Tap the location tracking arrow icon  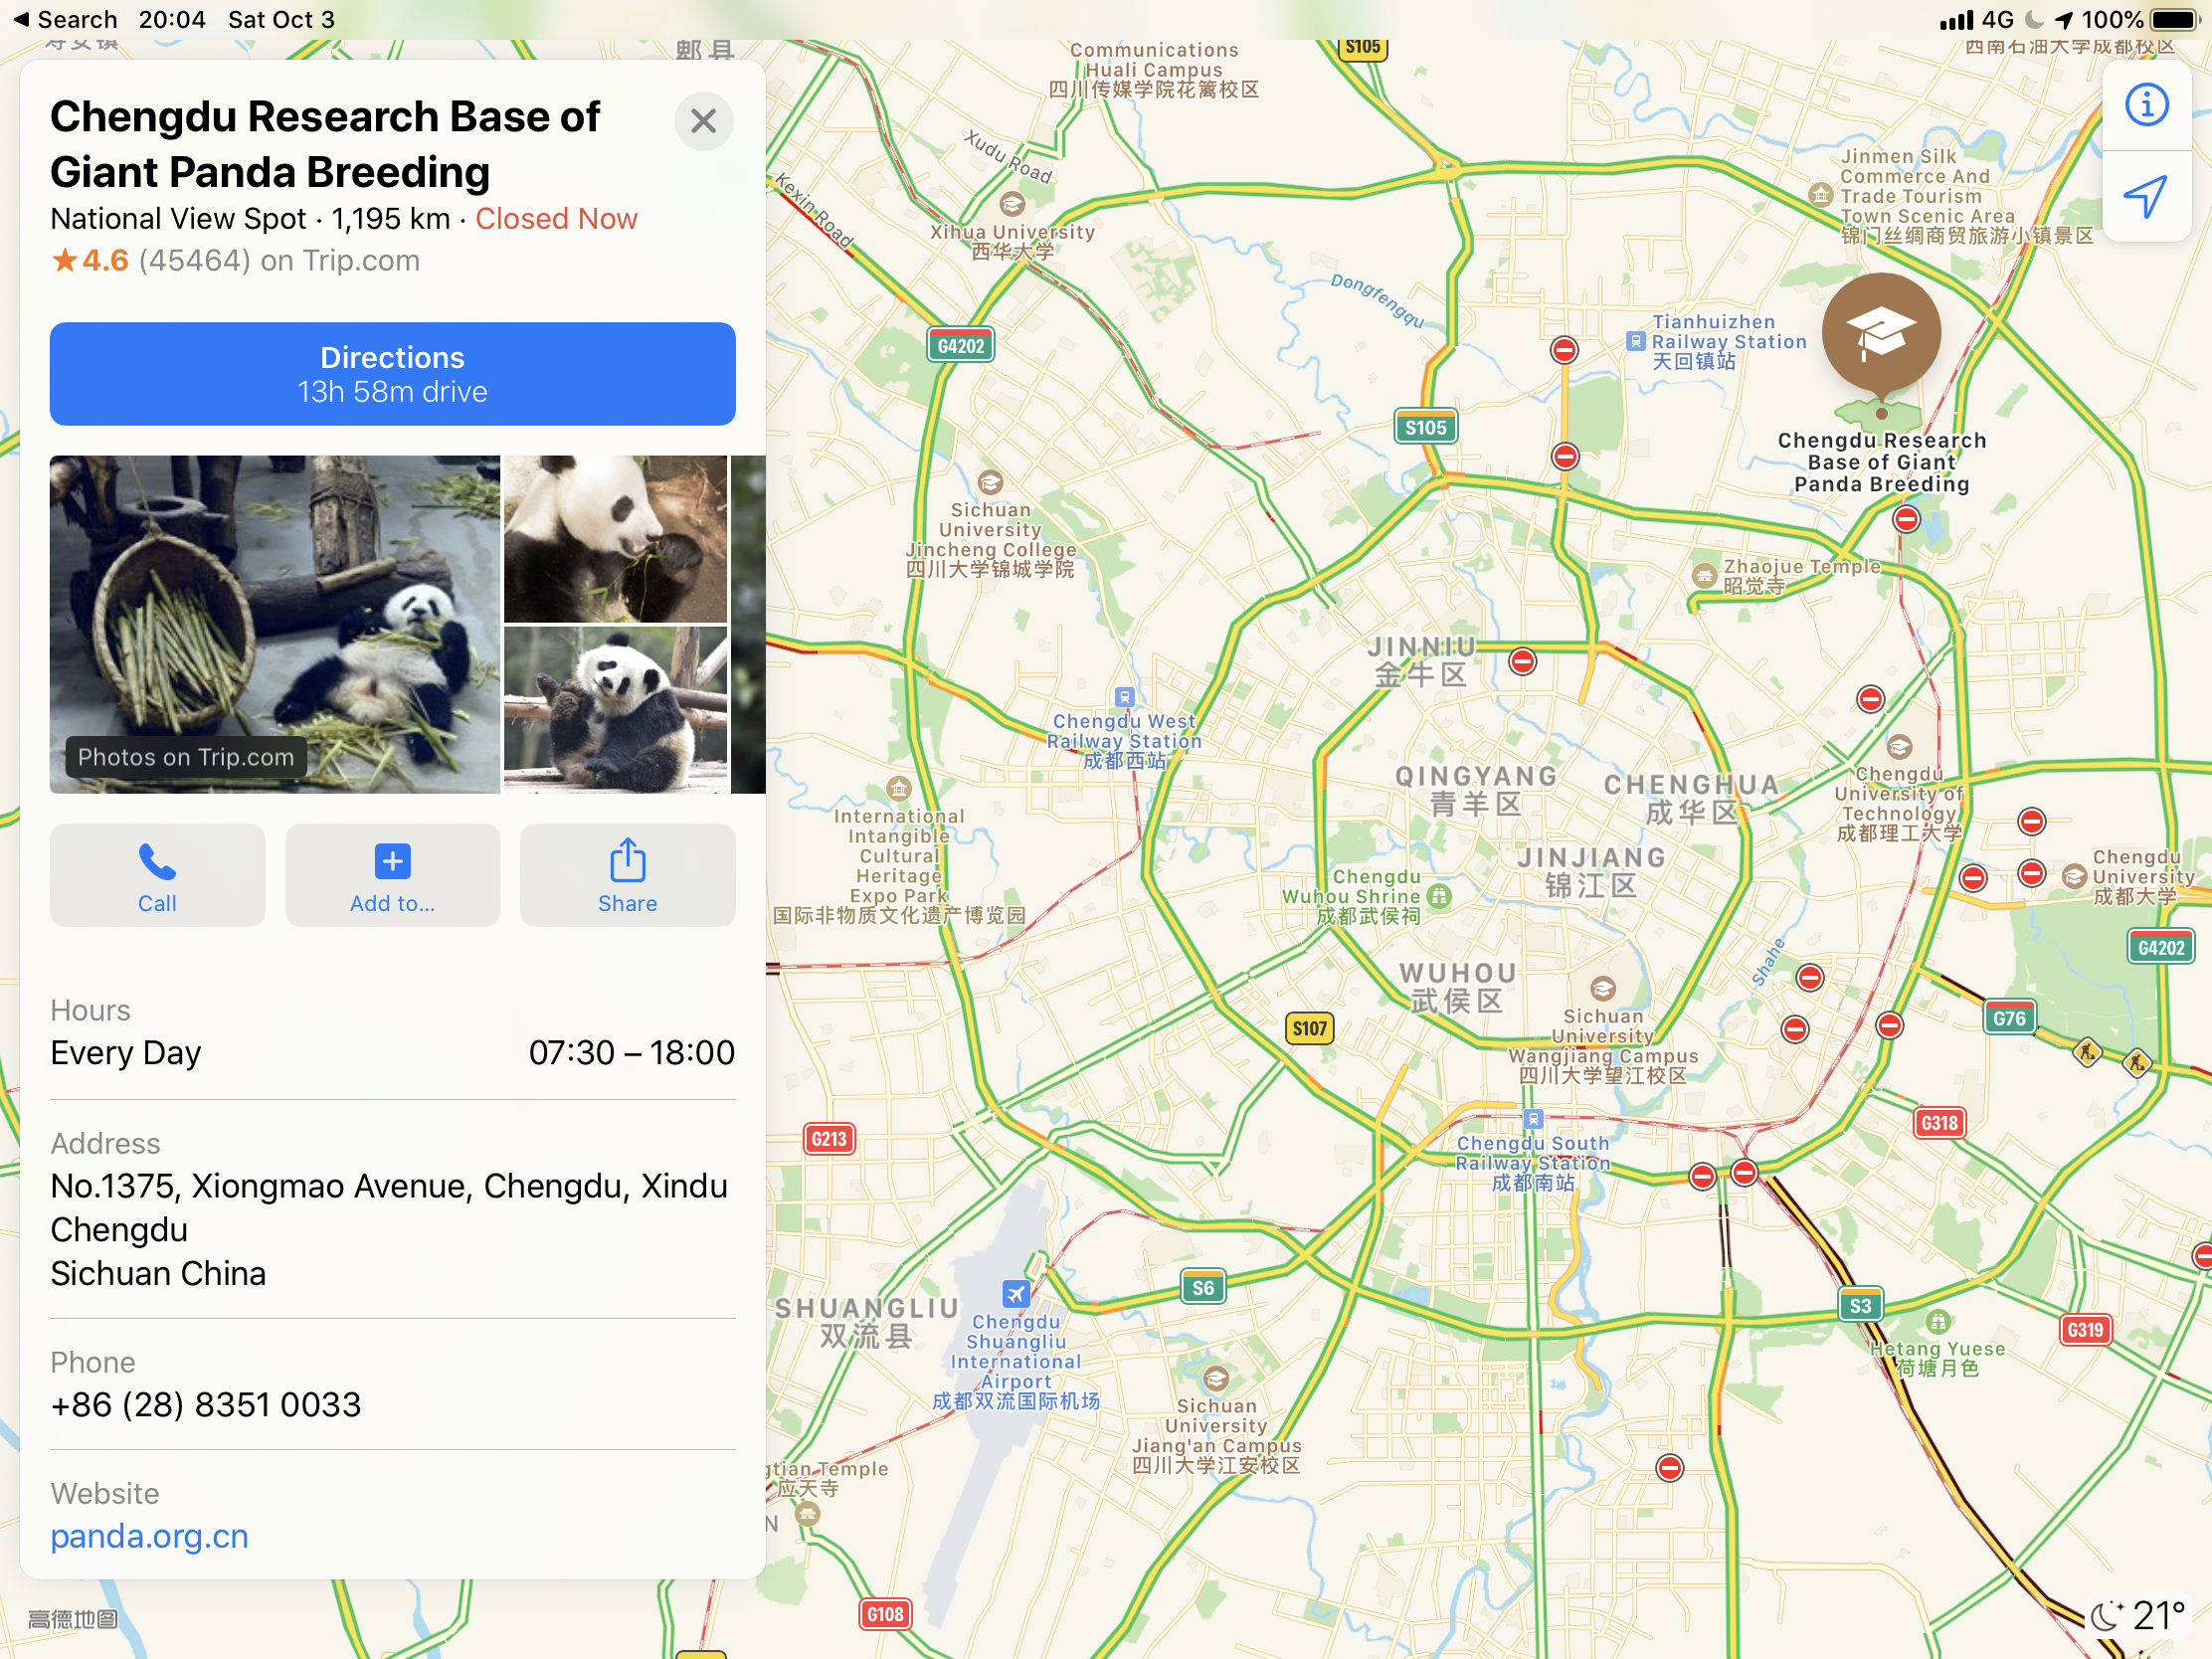click(x=2146, y=196)
